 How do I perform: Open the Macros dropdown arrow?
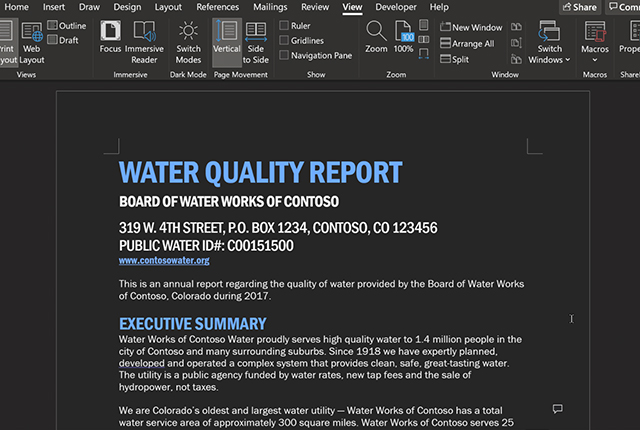click(595, 60)
